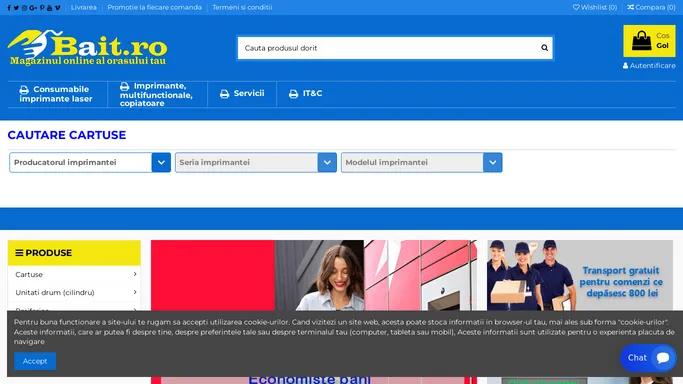Accept the cookie notice
The width and height of the screenshot is (683, 384).
(x=35, y=361)
